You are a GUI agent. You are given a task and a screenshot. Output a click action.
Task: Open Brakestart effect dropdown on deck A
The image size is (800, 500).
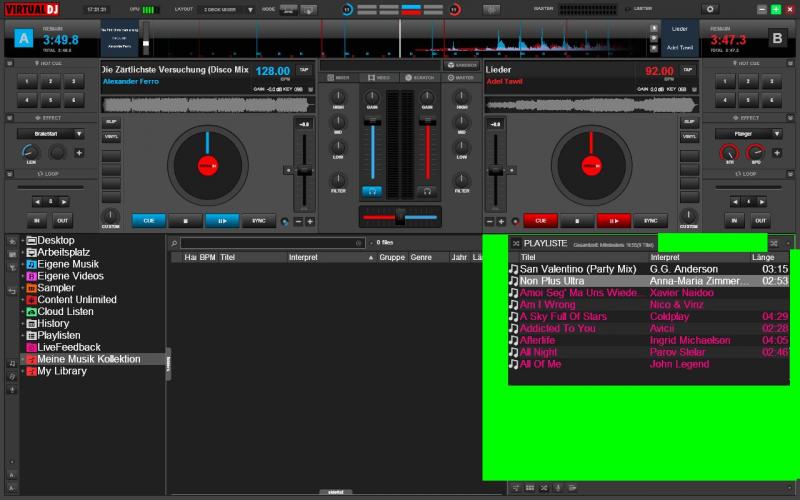coord(51,134)
